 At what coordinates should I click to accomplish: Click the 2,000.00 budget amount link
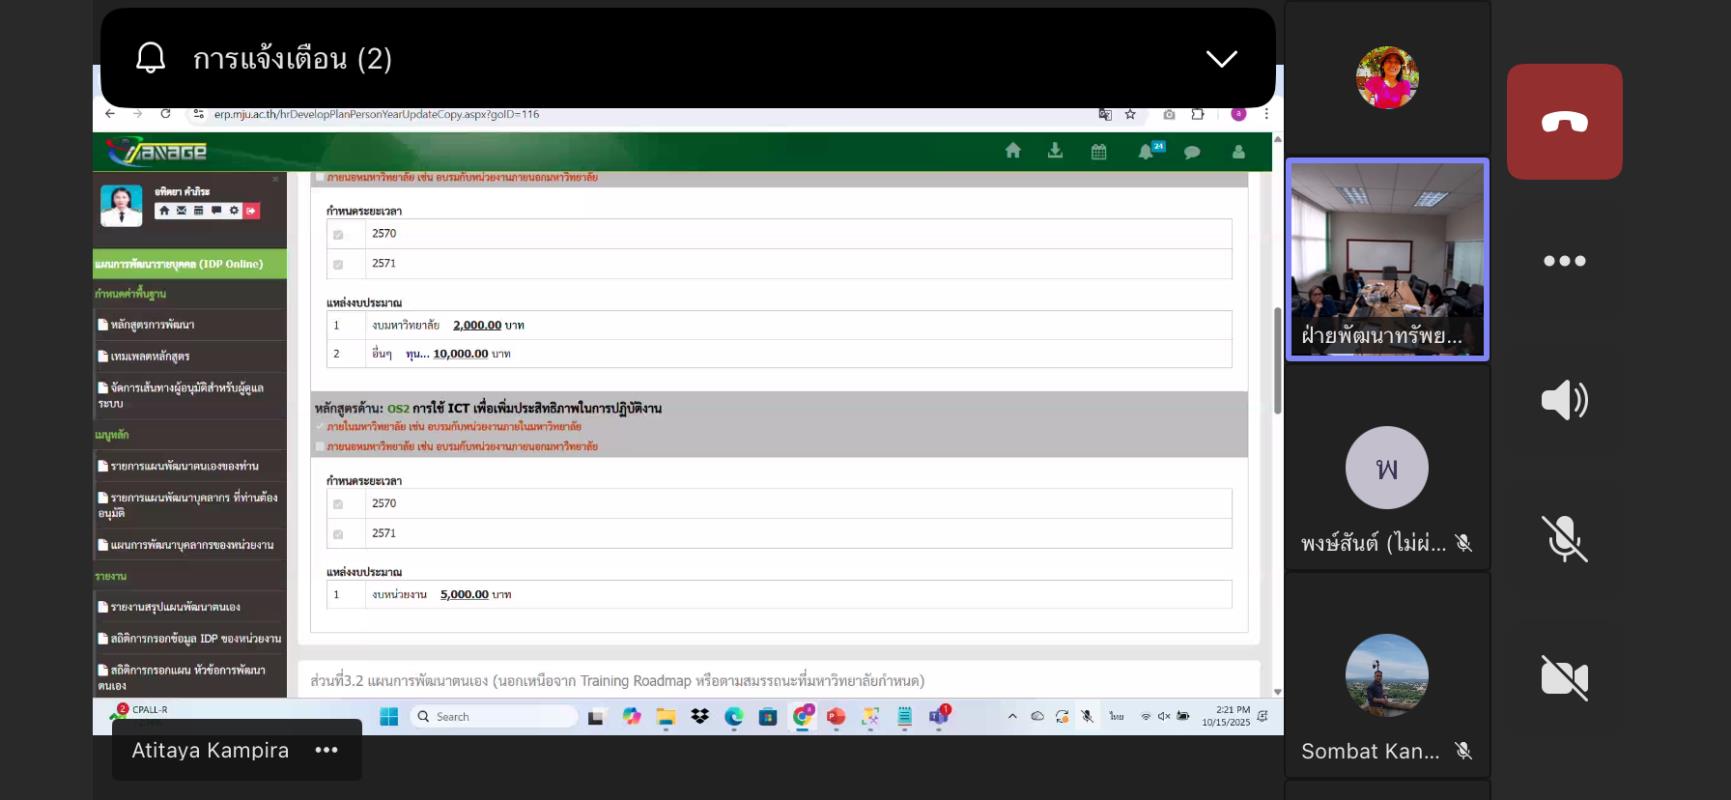click(x=477, y=325)
